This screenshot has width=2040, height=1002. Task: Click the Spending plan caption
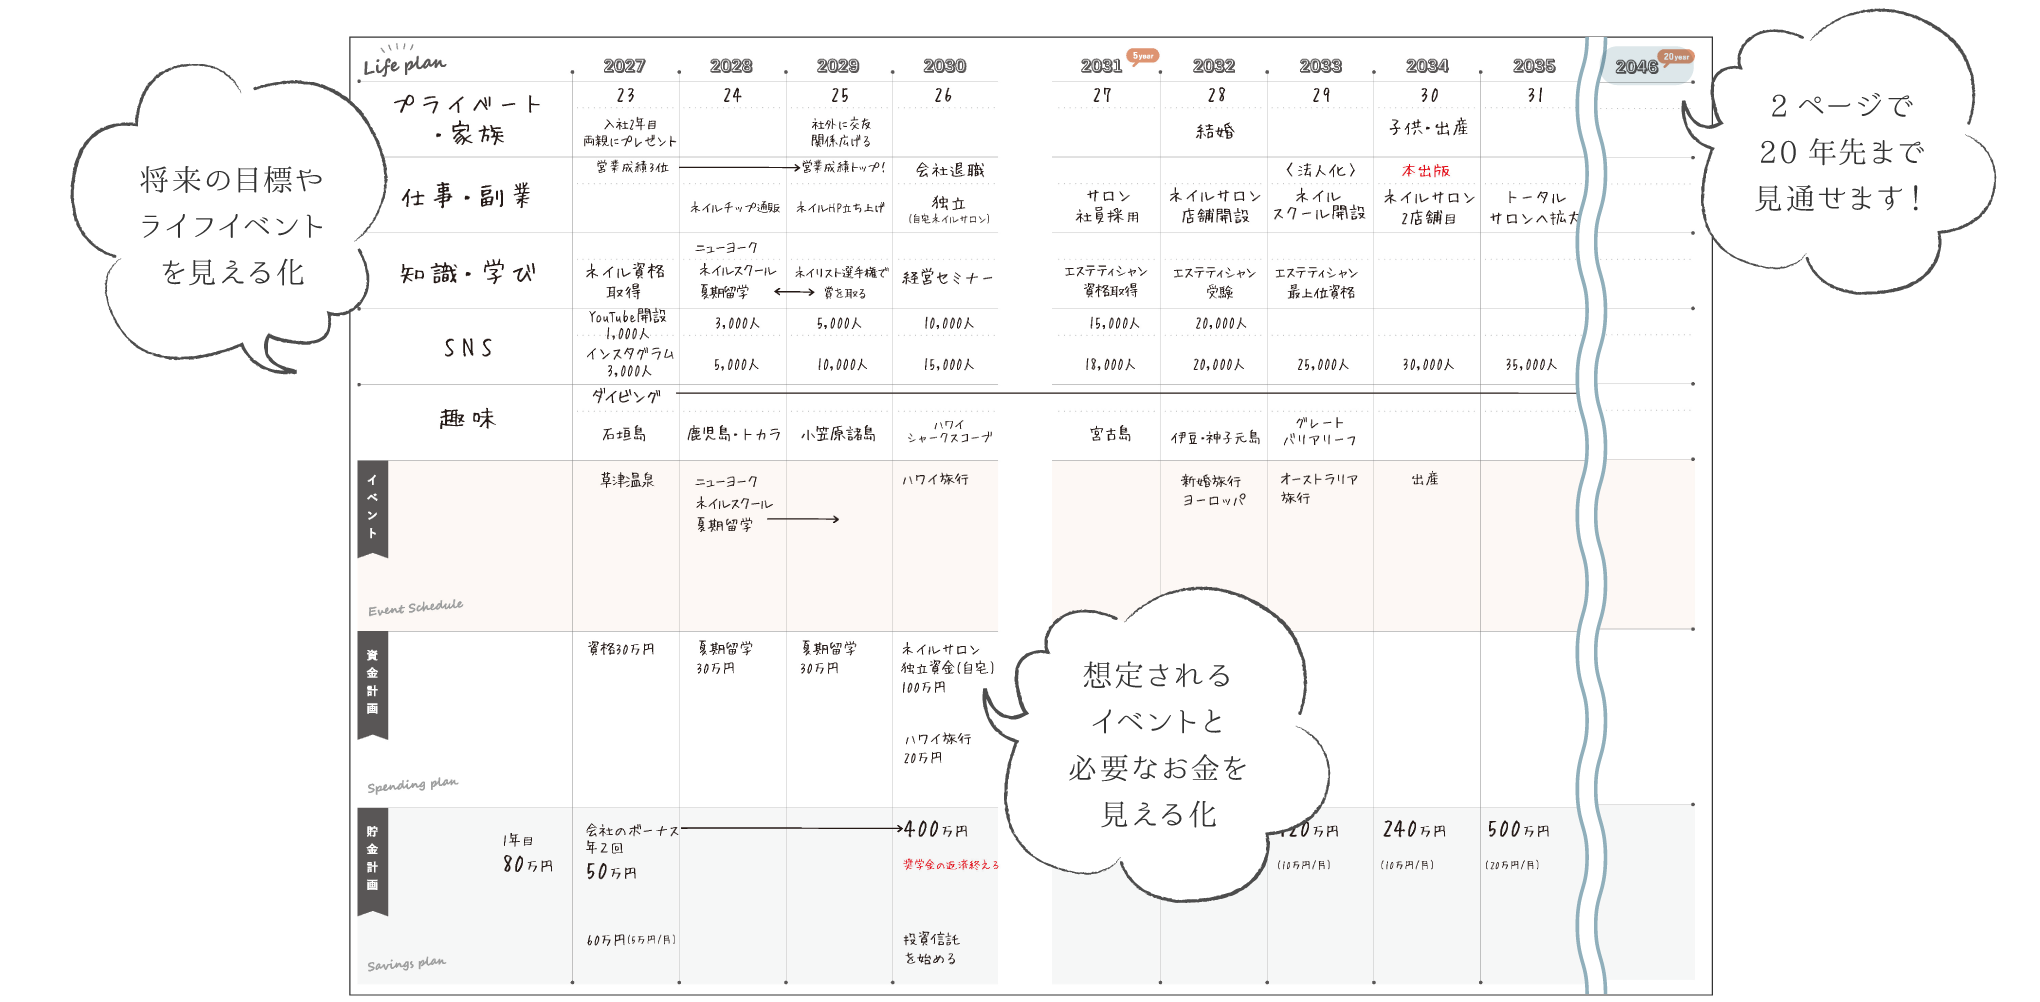[412, 785]
